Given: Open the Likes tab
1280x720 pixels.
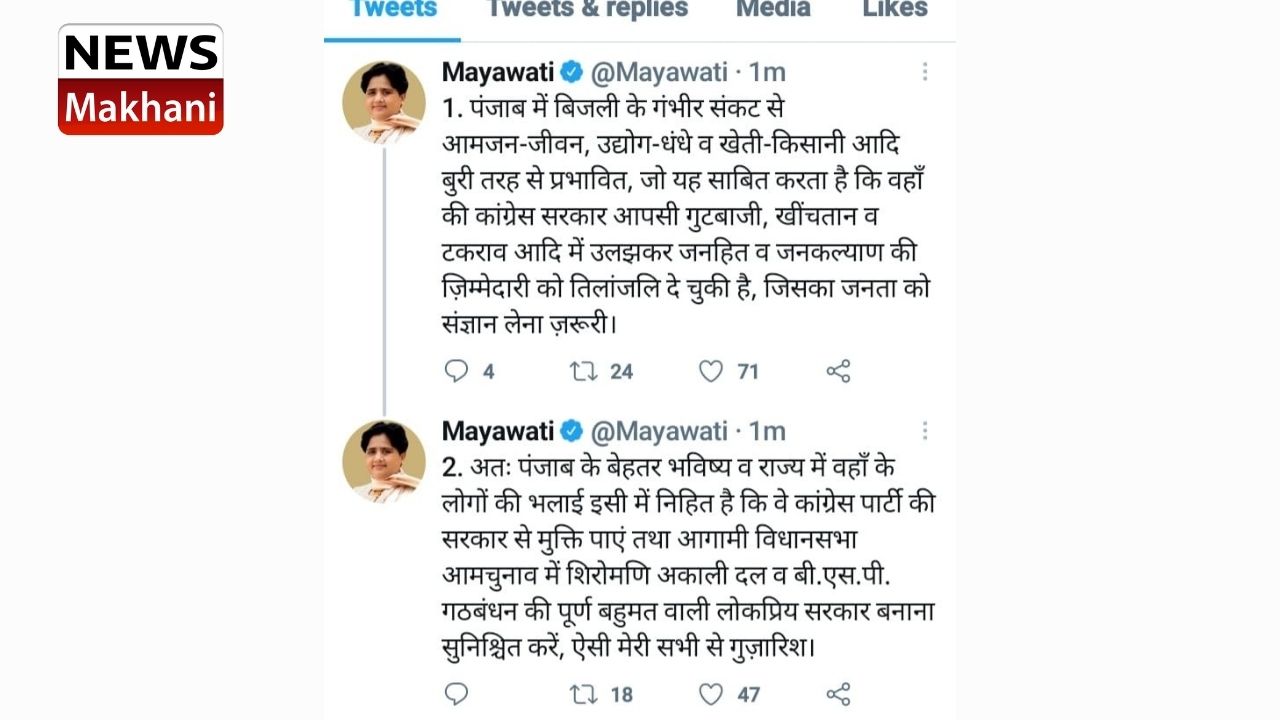Looking at the screenshot, I should (895, 10).
